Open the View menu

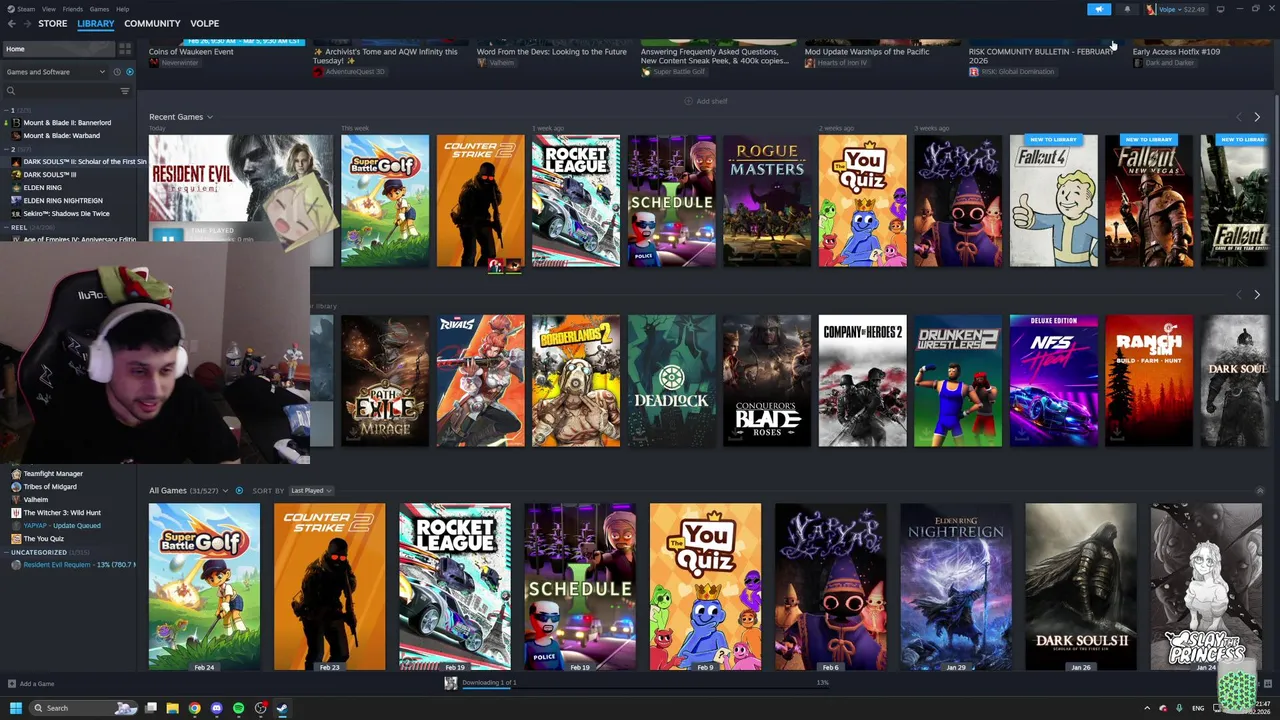click(48, 9)
